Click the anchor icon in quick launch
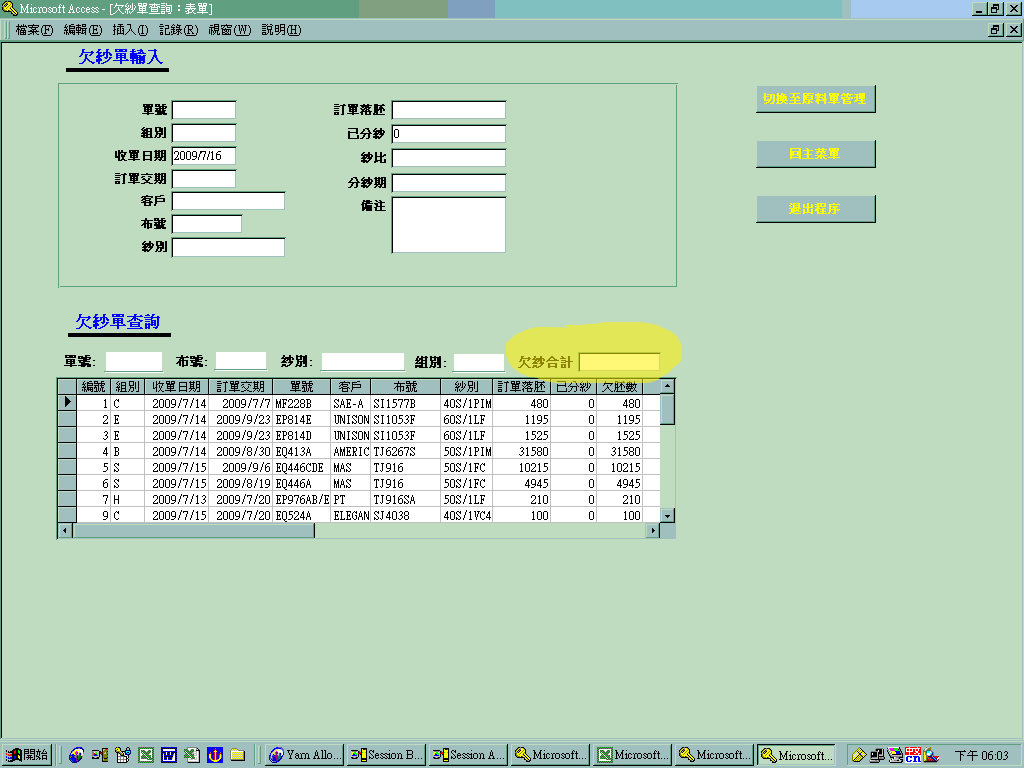The height and width of the screenshot is (768, 1024). 215,756
